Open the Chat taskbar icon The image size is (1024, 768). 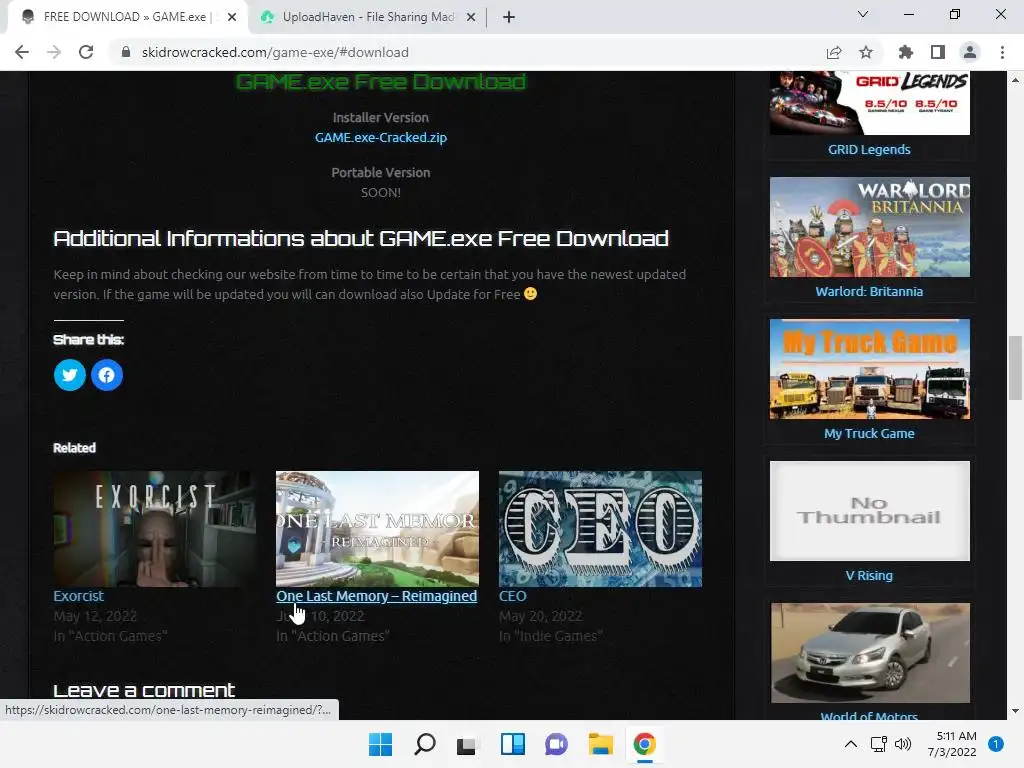(x=556, y=744)
